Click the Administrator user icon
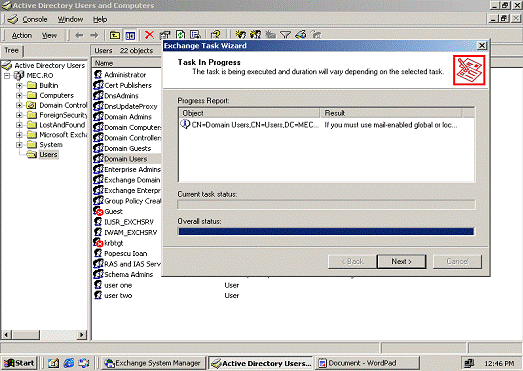The width and height of the screenshot is (523, 371). 98,74
